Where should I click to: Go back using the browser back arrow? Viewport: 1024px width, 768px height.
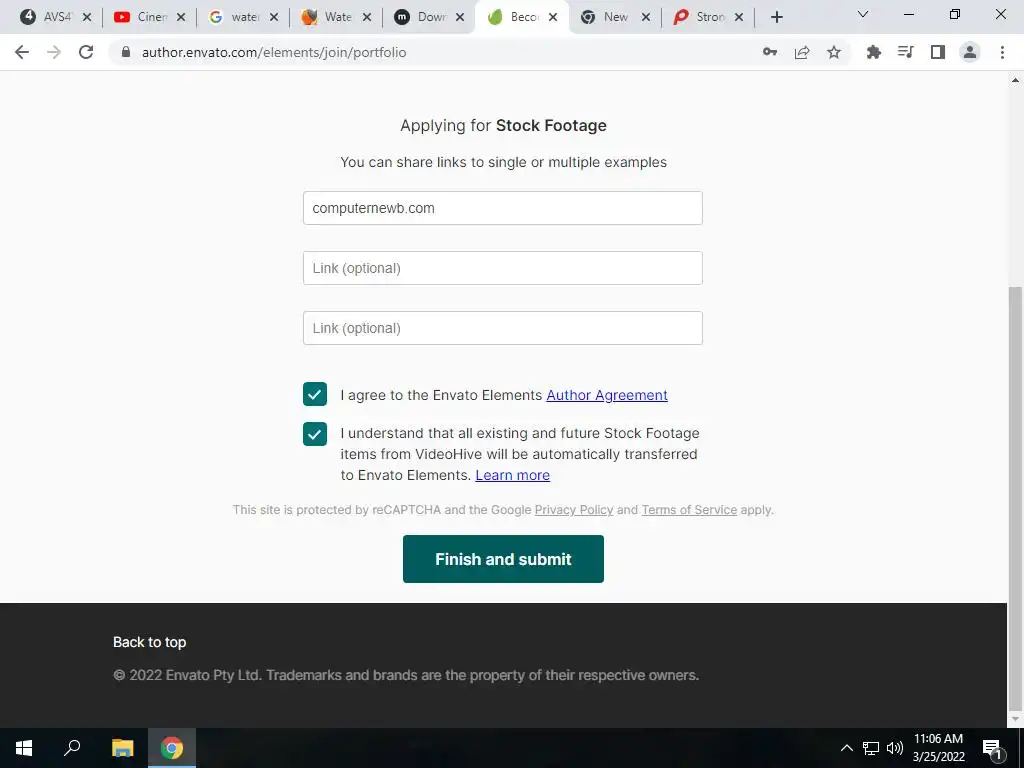coord(22,52)
